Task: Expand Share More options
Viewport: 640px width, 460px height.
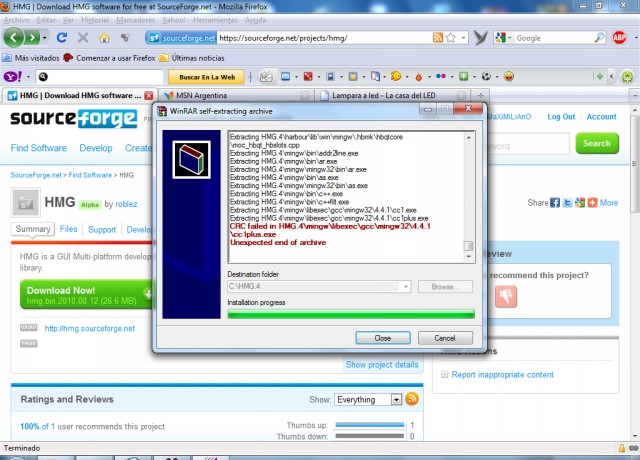Action: pos(609,203)
